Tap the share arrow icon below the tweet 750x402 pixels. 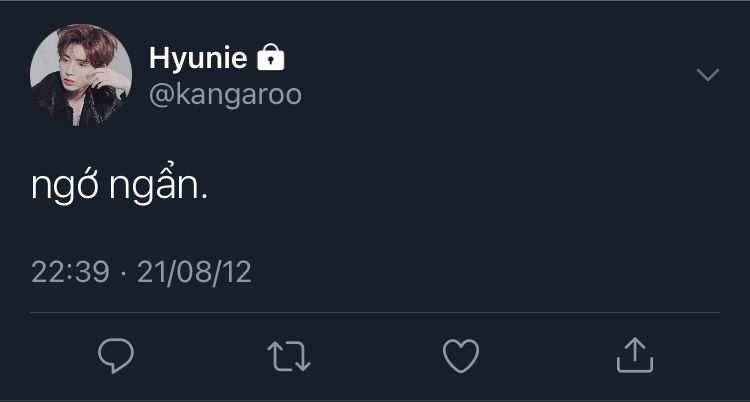(x=633, y=354)
